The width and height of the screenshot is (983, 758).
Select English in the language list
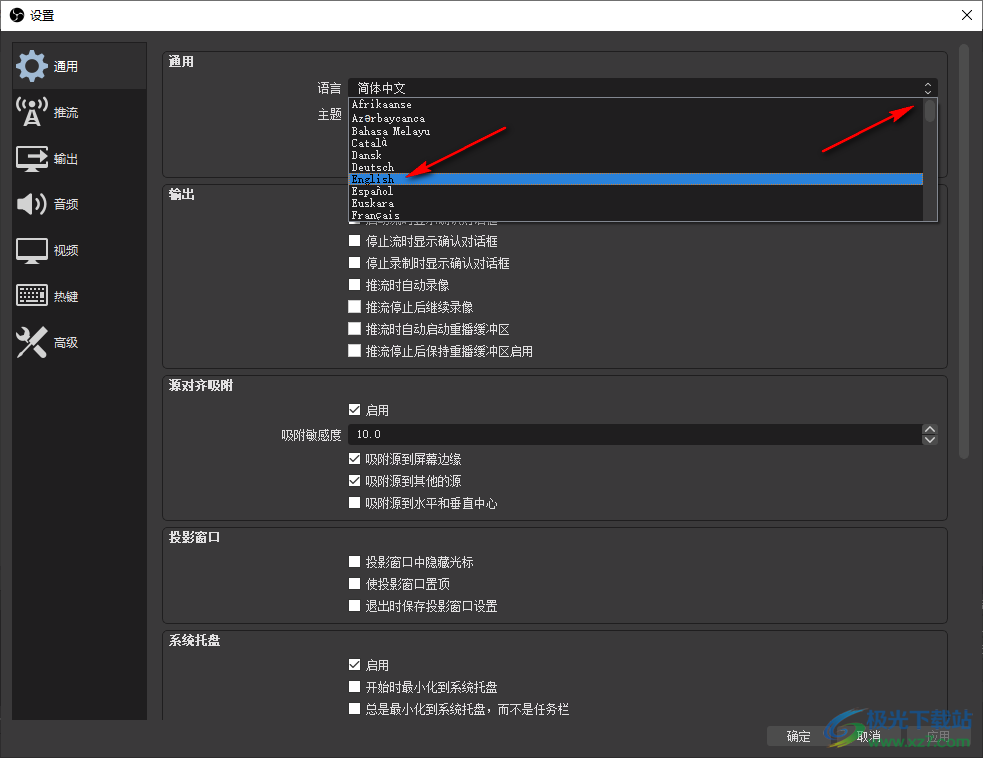tap(636, 179)
